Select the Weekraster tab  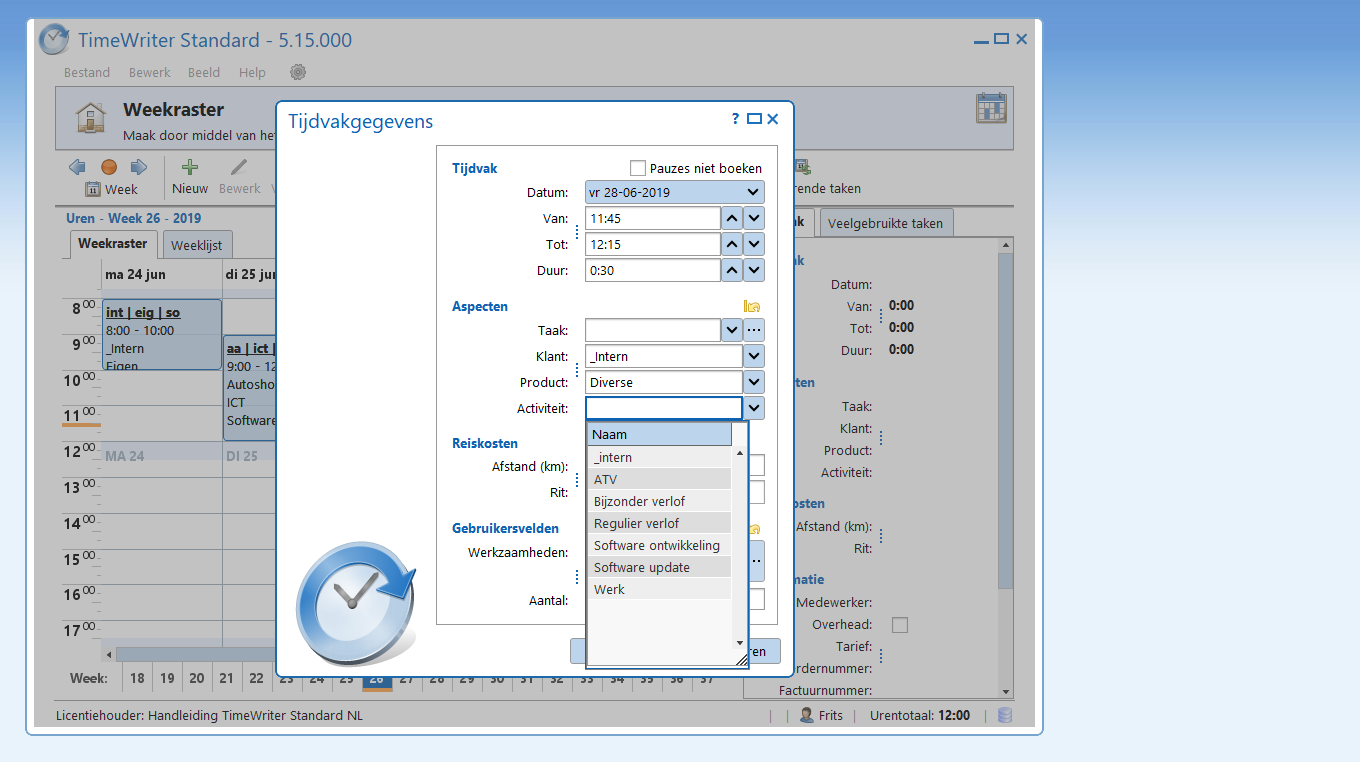coord(113,243)
